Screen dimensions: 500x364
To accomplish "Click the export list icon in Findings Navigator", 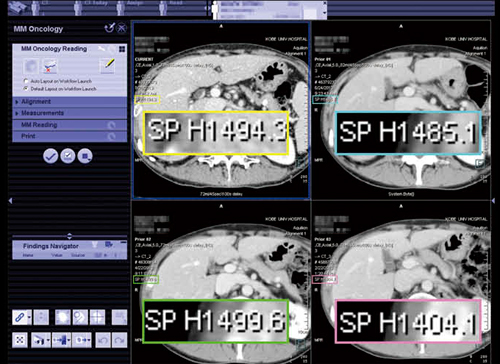I will click(109, 245).
